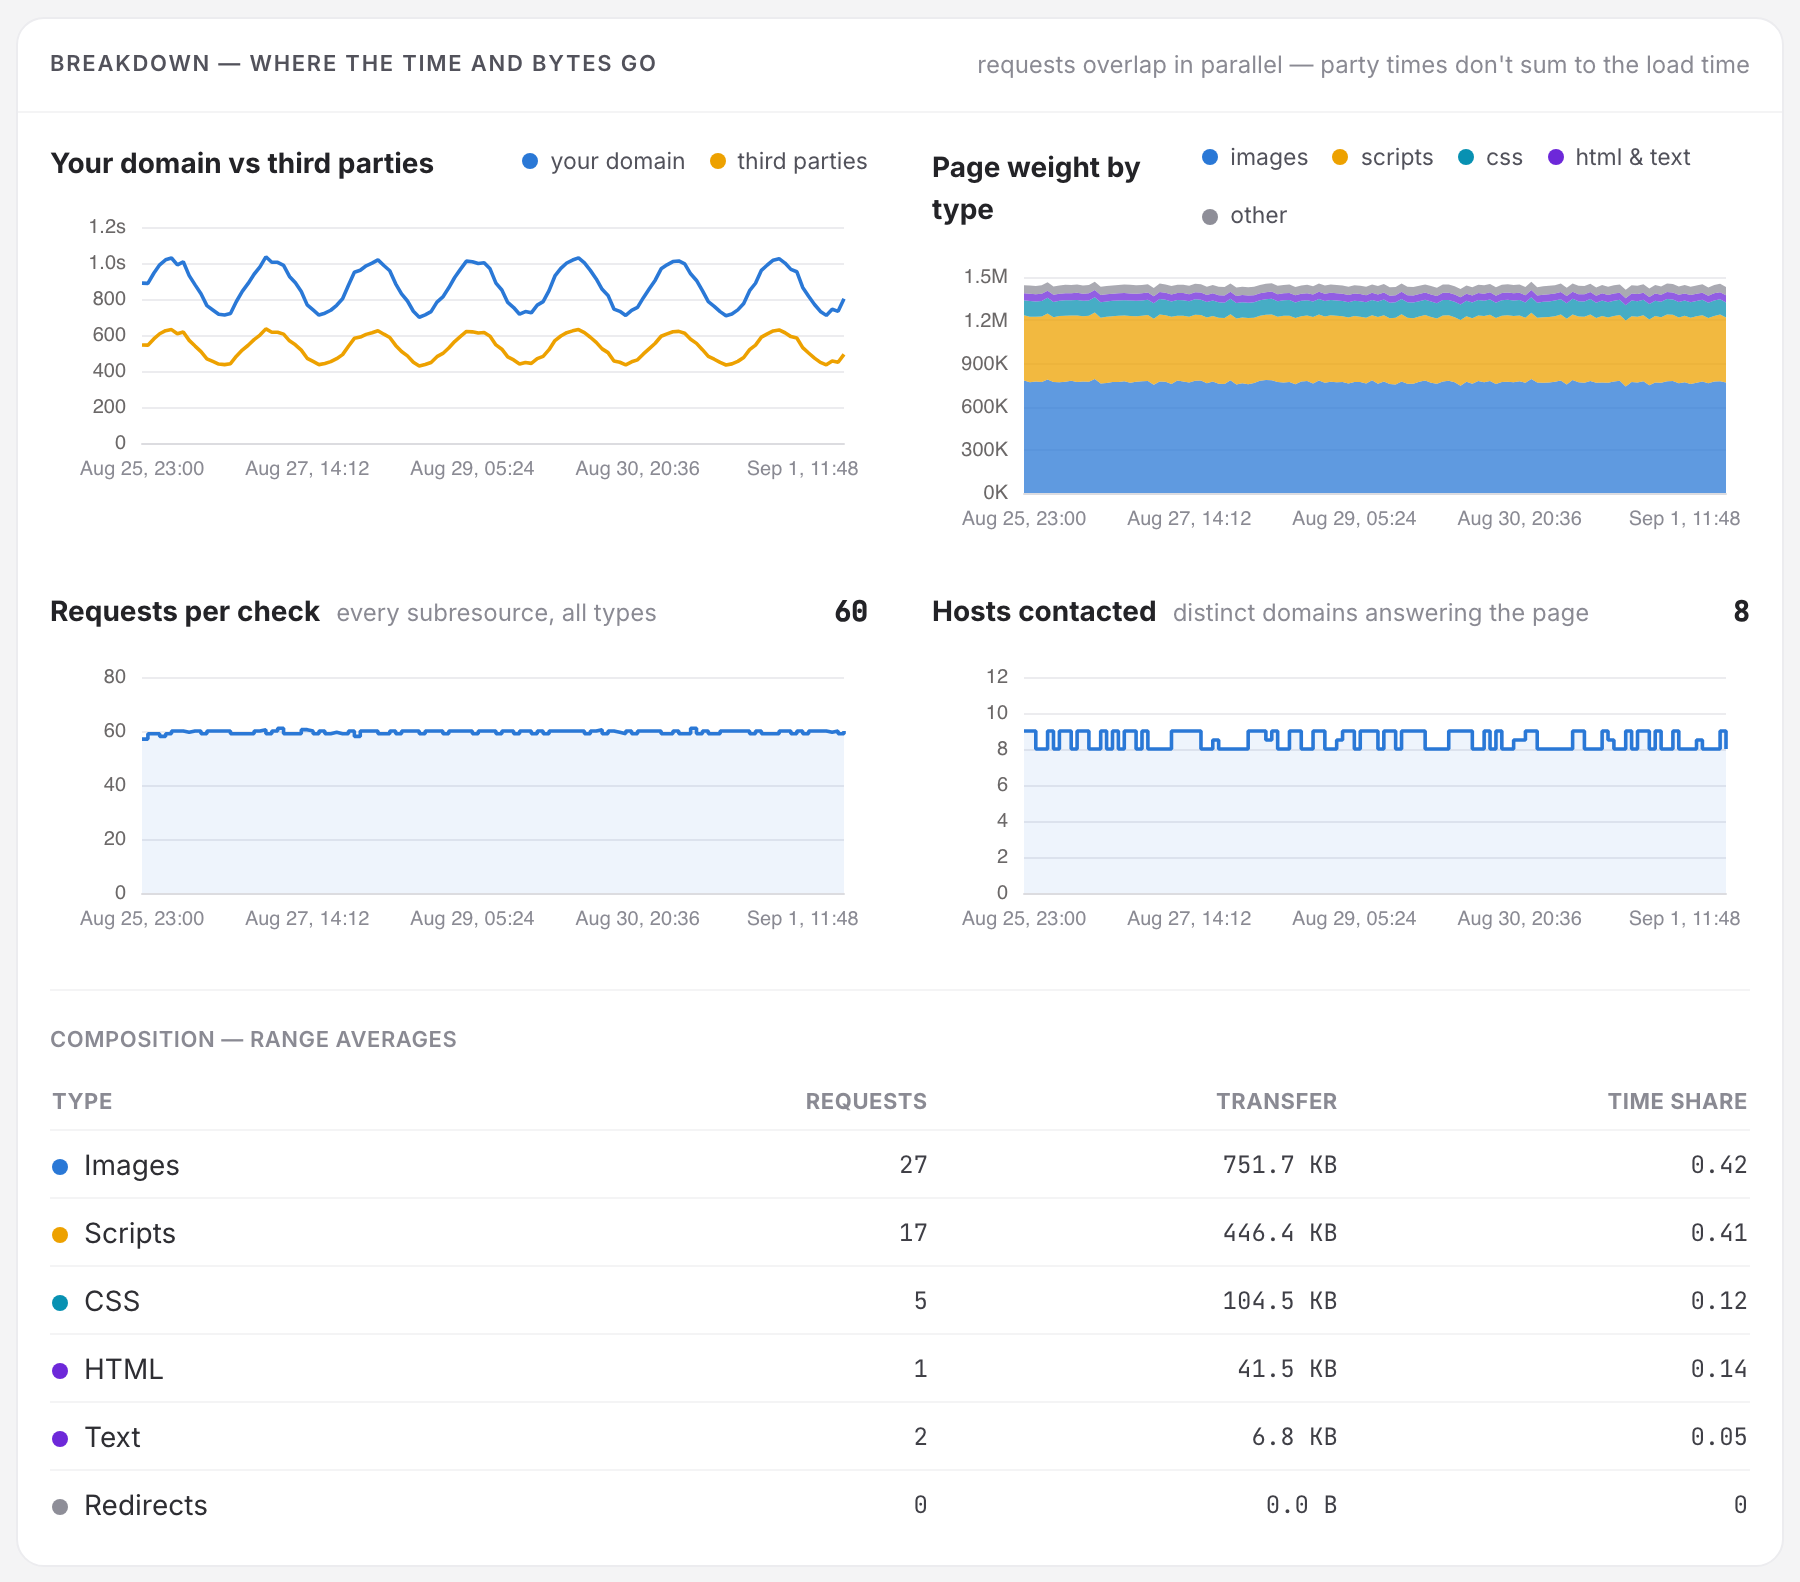The image size is (1800, 1582).
Task: Select the HTML row label
Action: tap(124, 1369)
